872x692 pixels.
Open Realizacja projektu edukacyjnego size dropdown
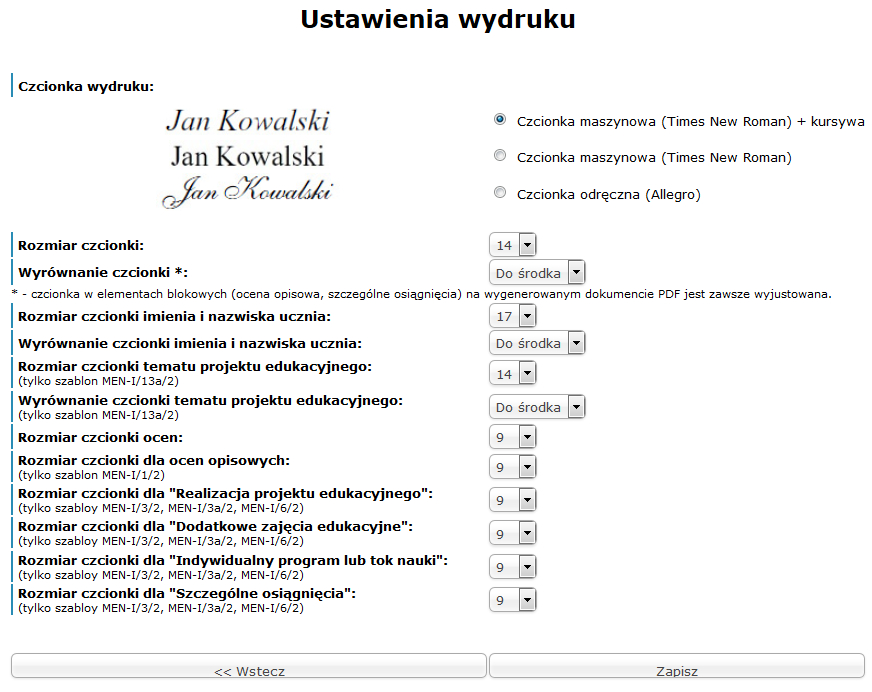tap(513, 500)
